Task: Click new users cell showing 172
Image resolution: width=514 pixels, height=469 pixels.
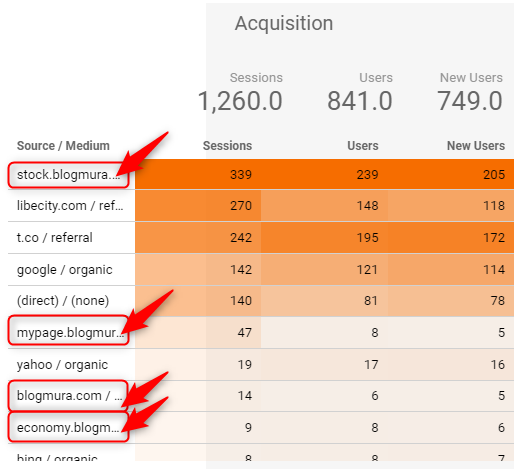Action: coord(494,238)
